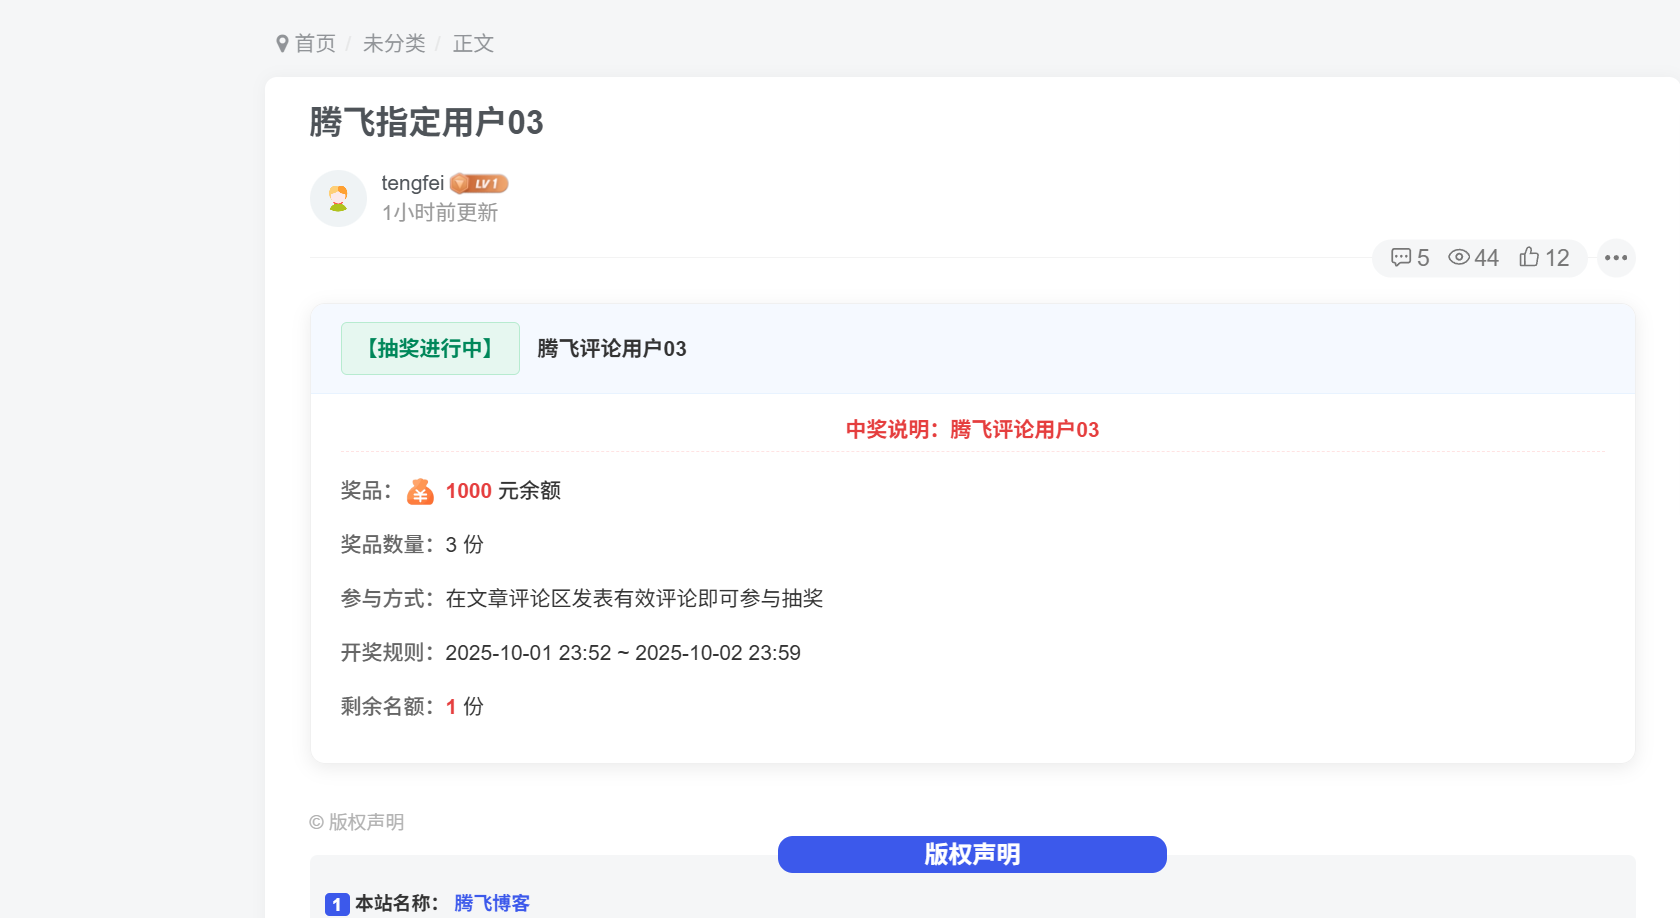Open the 腾飞博客 site link
This screenshot has height=918, width=1680.
point(490,903)
